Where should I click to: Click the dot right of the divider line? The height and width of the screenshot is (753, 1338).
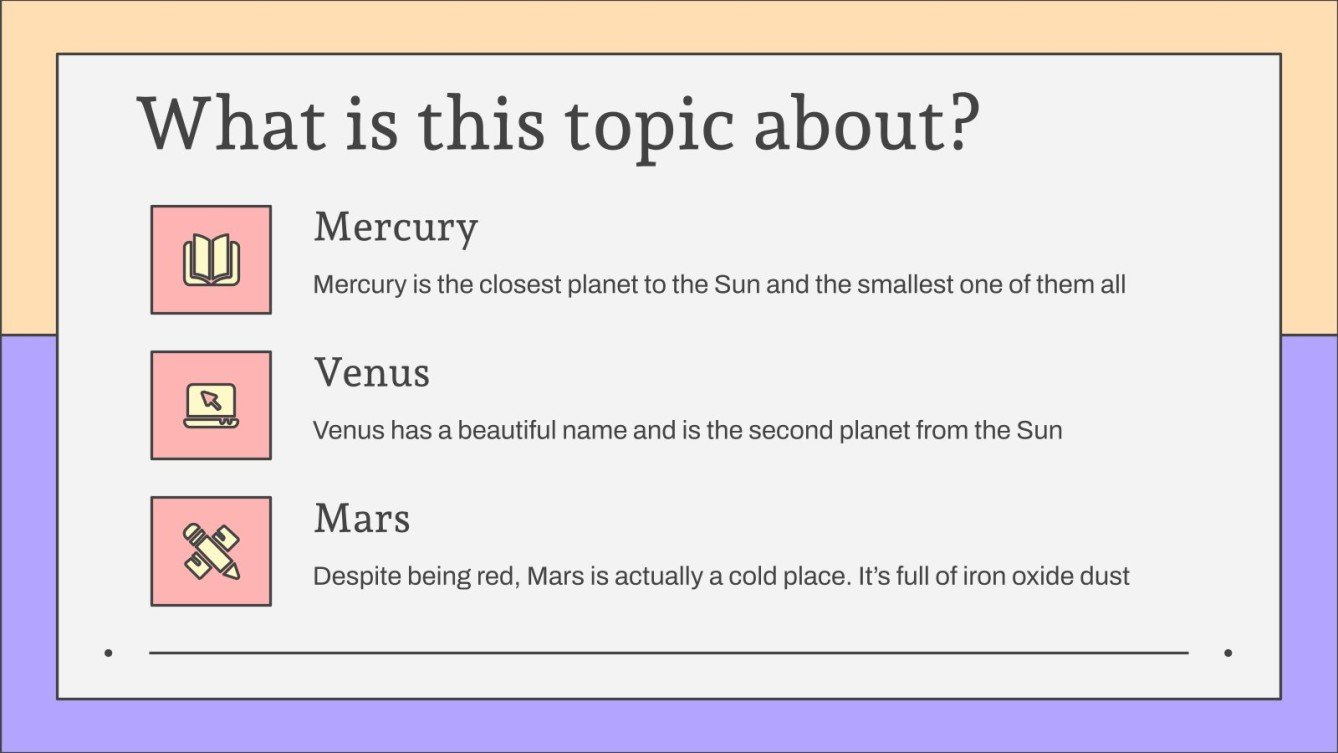[1228, 653]
